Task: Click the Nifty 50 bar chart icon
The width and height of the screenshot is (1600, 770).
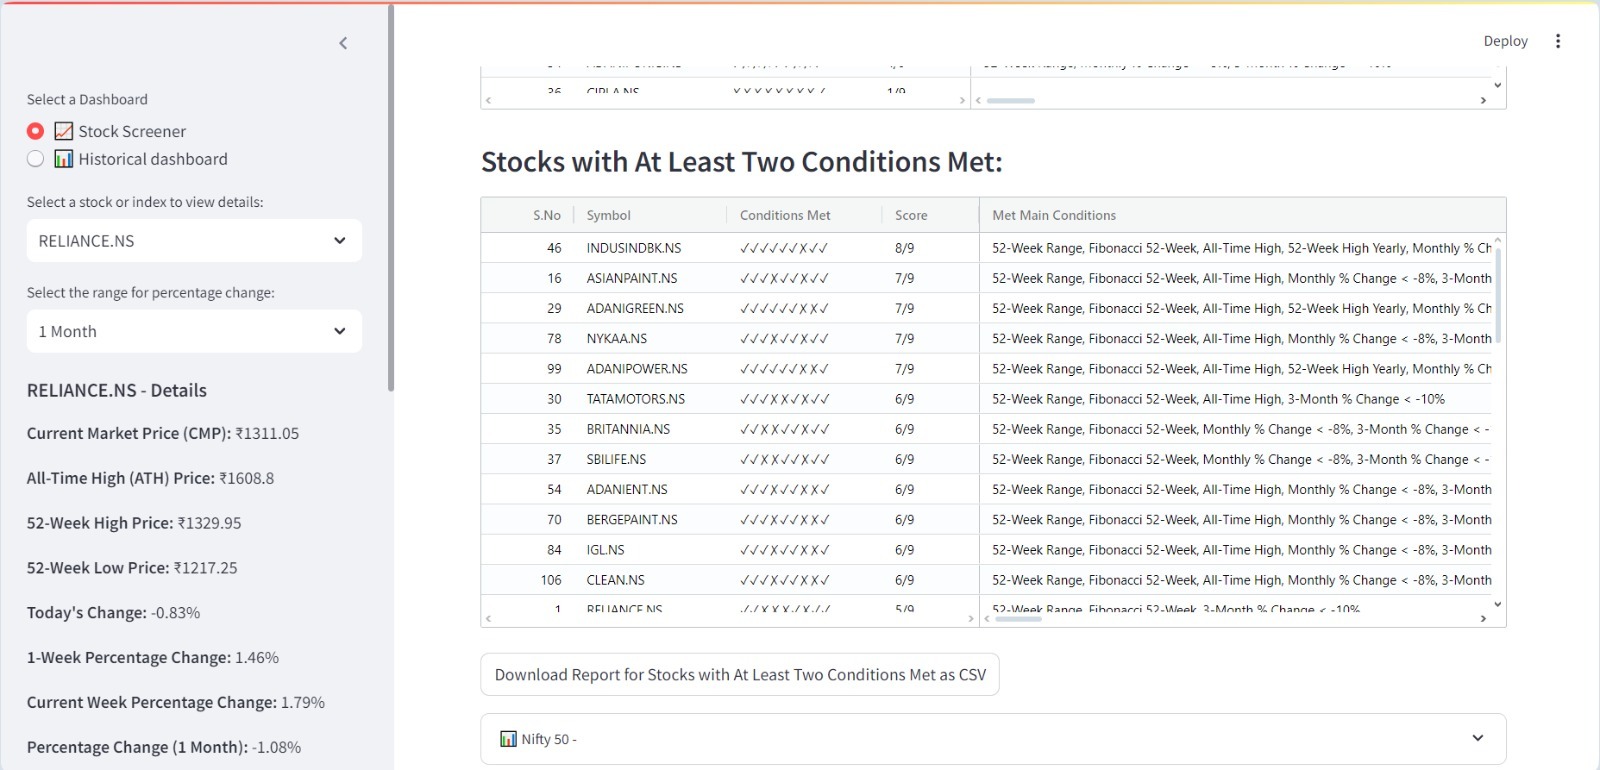Action: [508, 739]
